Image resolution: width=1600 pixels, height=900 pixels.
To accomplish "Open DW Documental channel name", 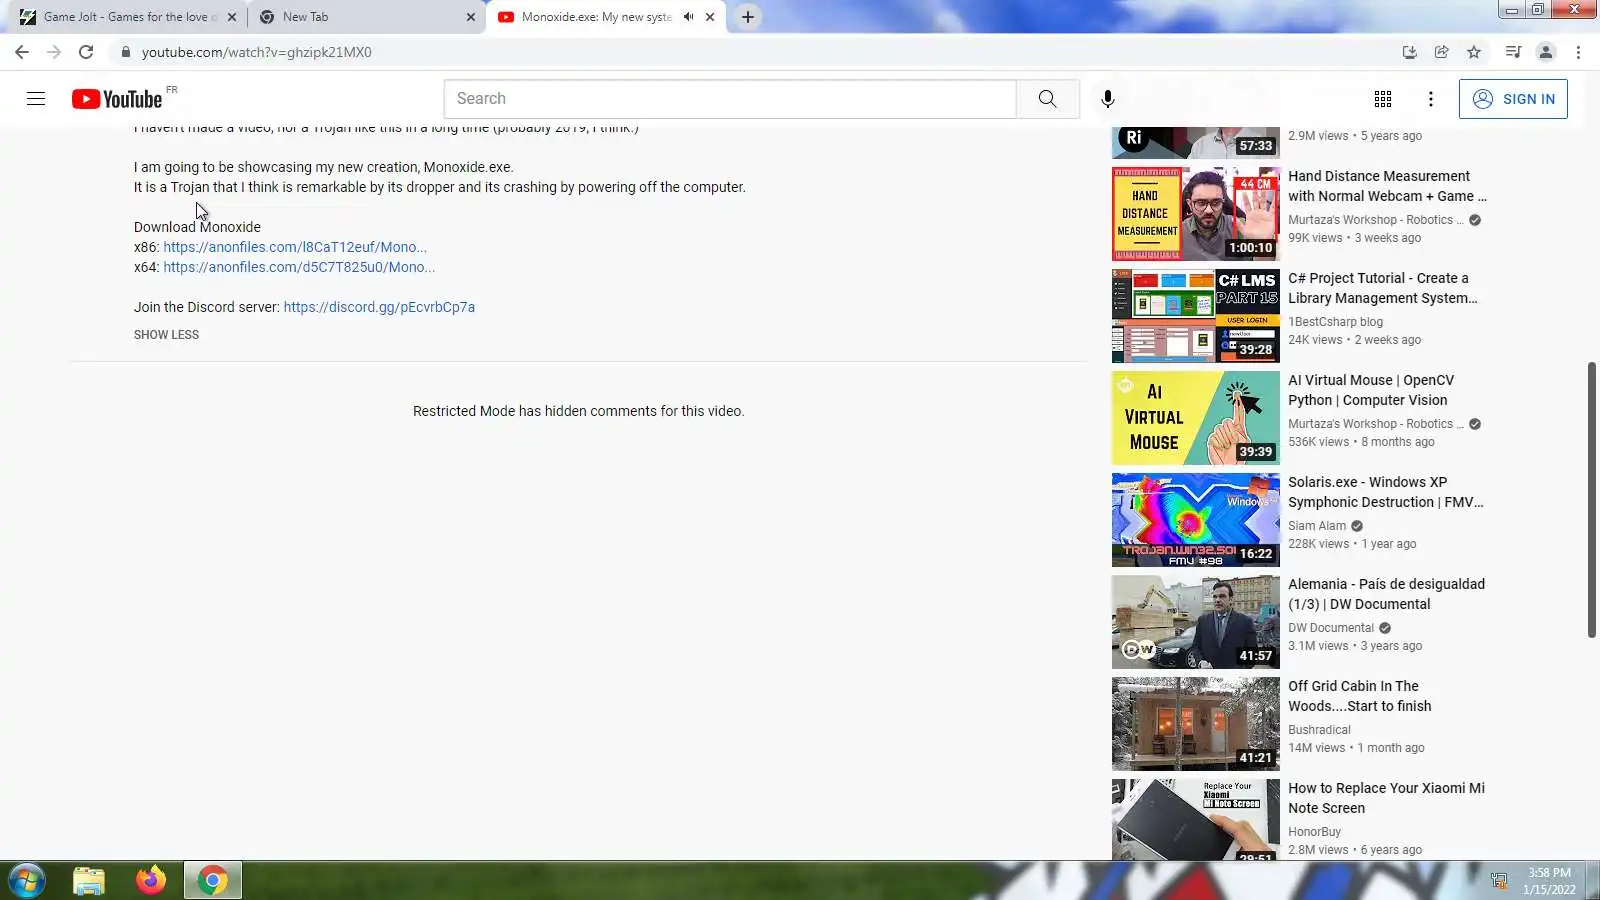I will coord(1331,628).
